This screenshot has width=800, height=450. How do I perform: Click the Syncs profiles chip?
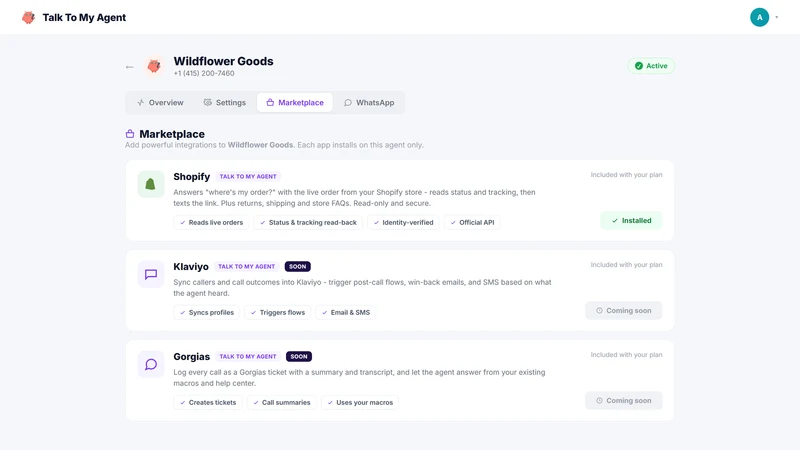[207, 312]
